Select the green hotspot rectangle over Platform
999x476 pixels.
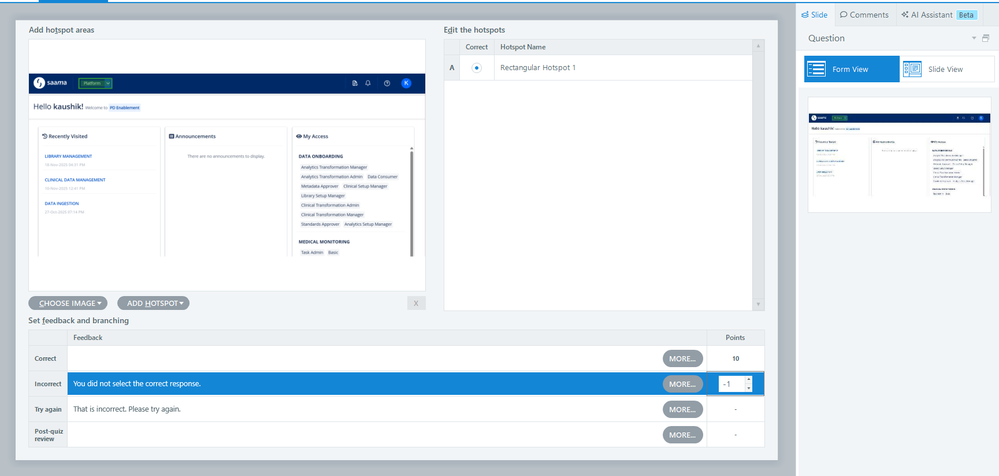96,83
